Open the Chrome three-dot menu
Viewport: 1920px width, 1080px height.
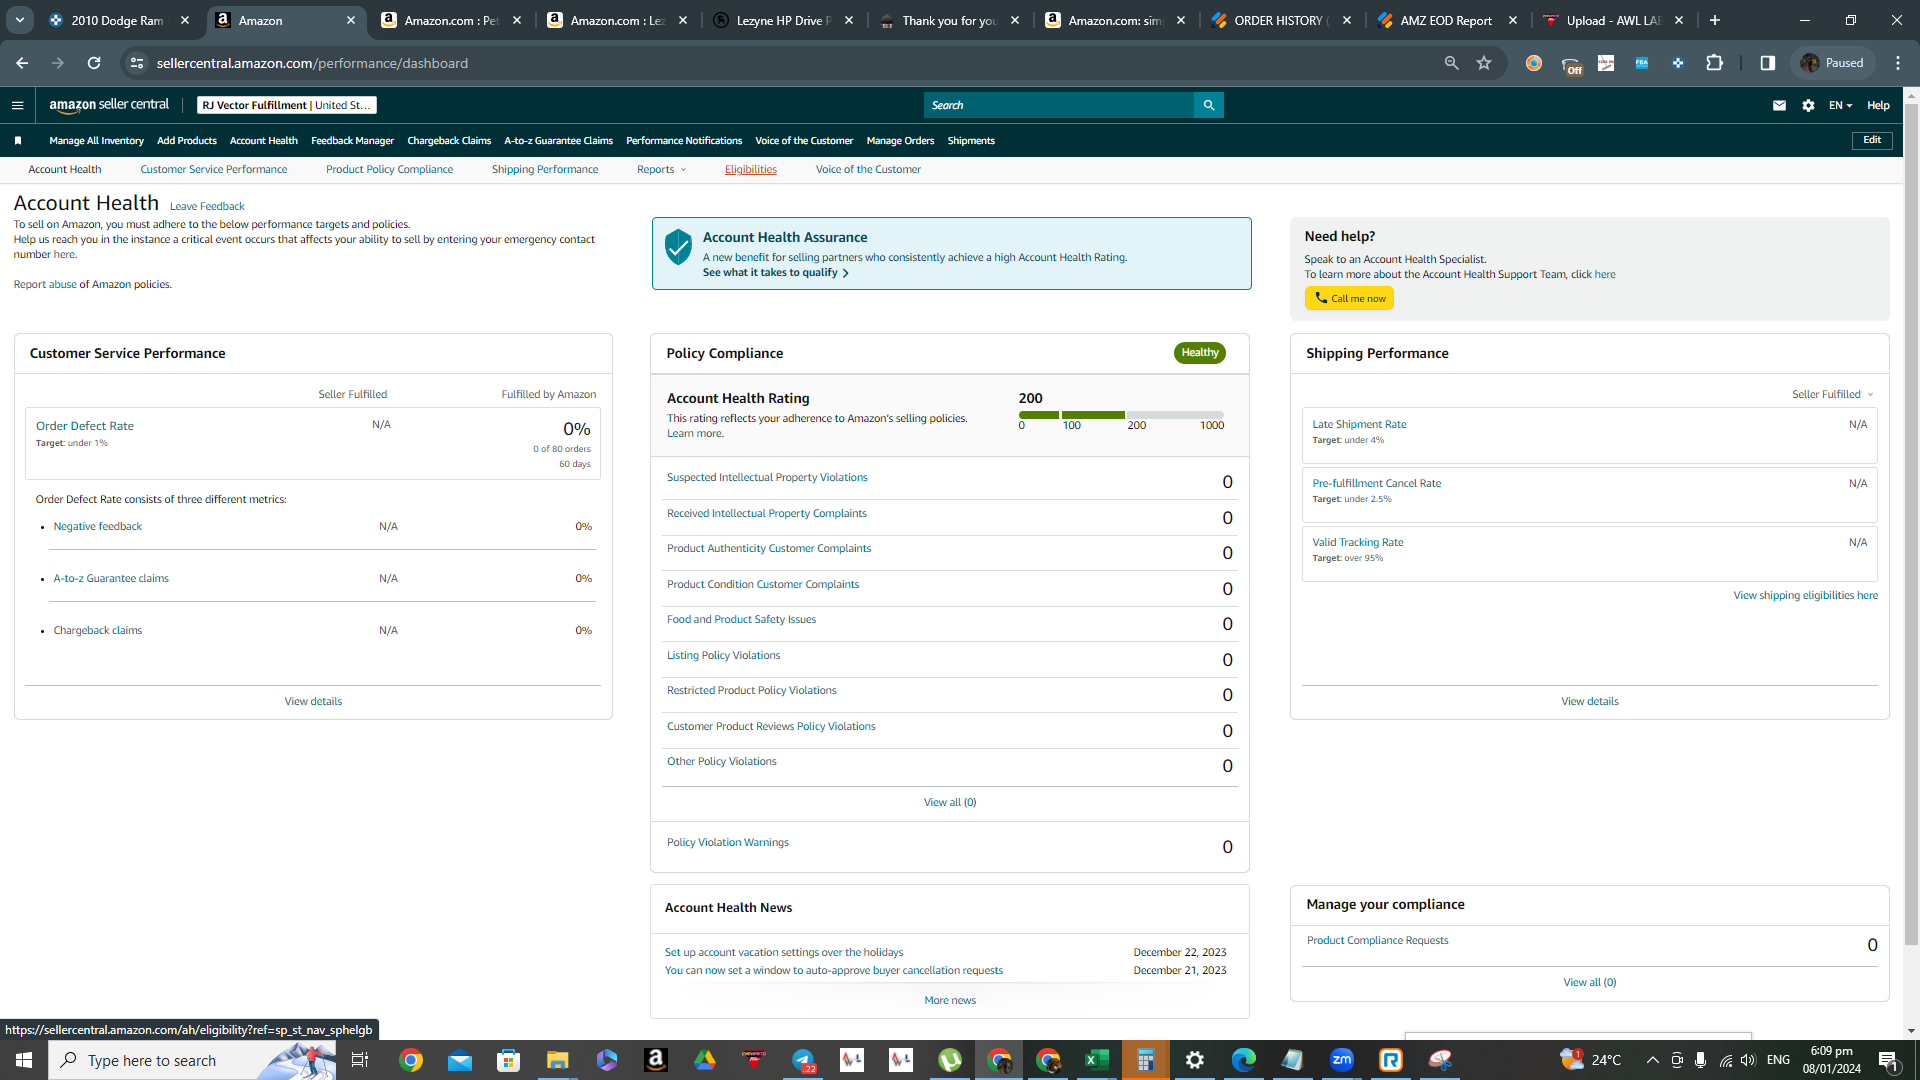coord(1898,63)
